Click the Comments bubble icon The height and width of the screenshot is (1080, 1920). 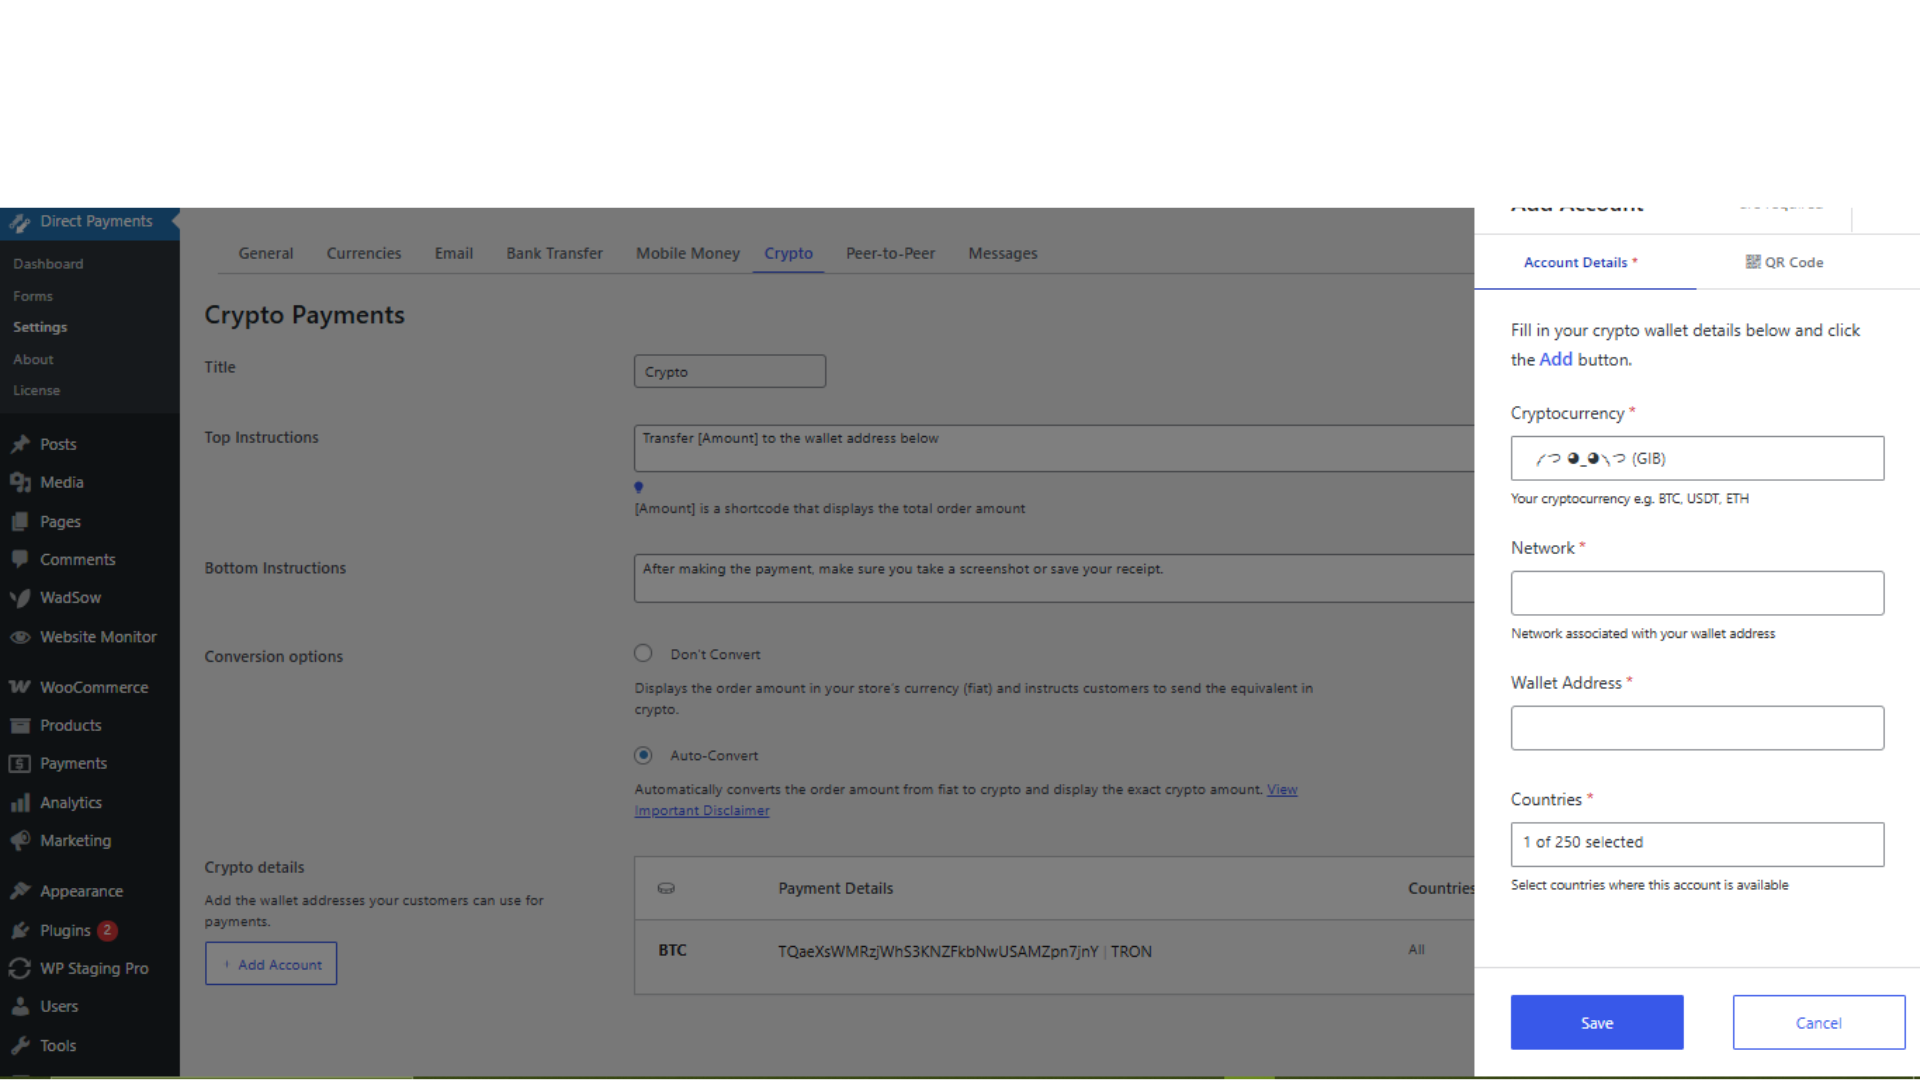pyautogui.click(x=20, y=560)
